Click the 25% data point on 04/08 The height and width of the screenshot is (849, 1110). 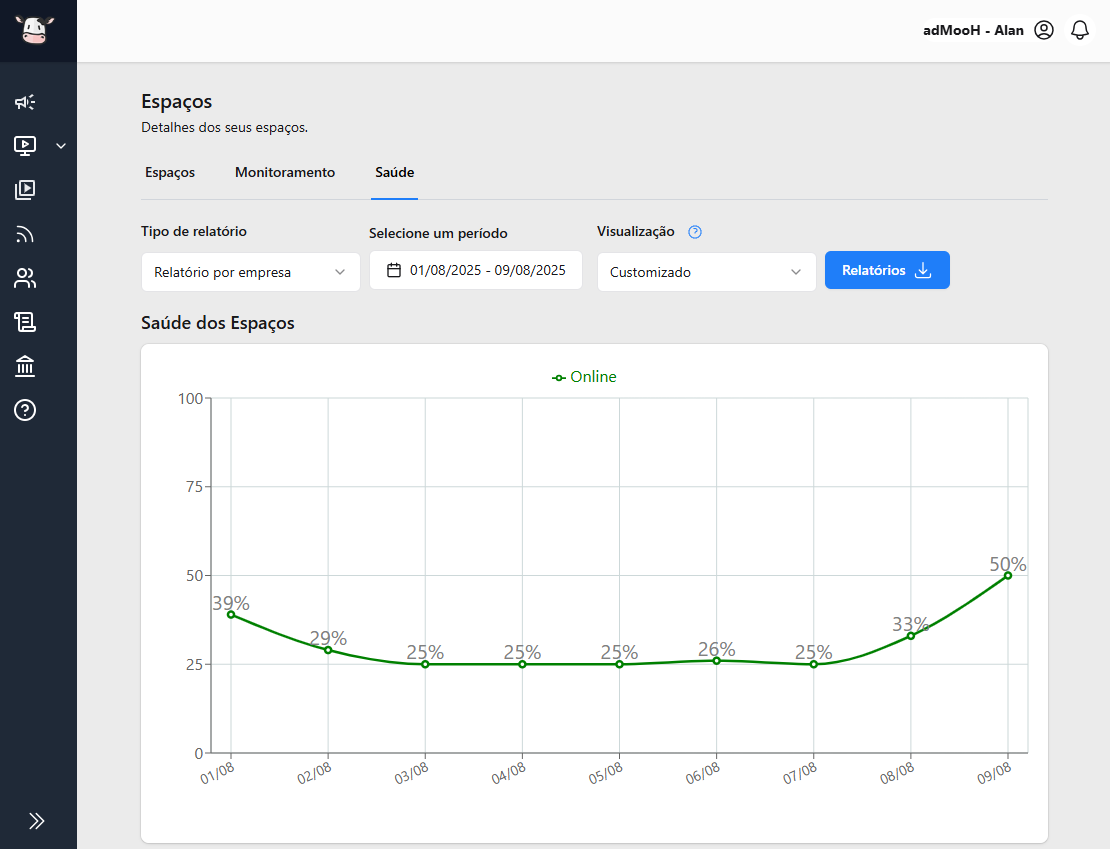[x=522, y=664]
